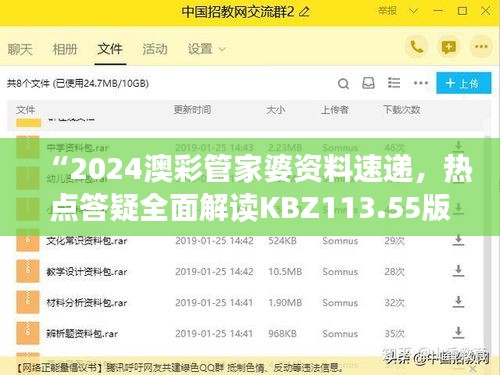Download 材料分析资料包.rar with arrow icon
Screen dimensions: 500x375
[x=458, y=302]
